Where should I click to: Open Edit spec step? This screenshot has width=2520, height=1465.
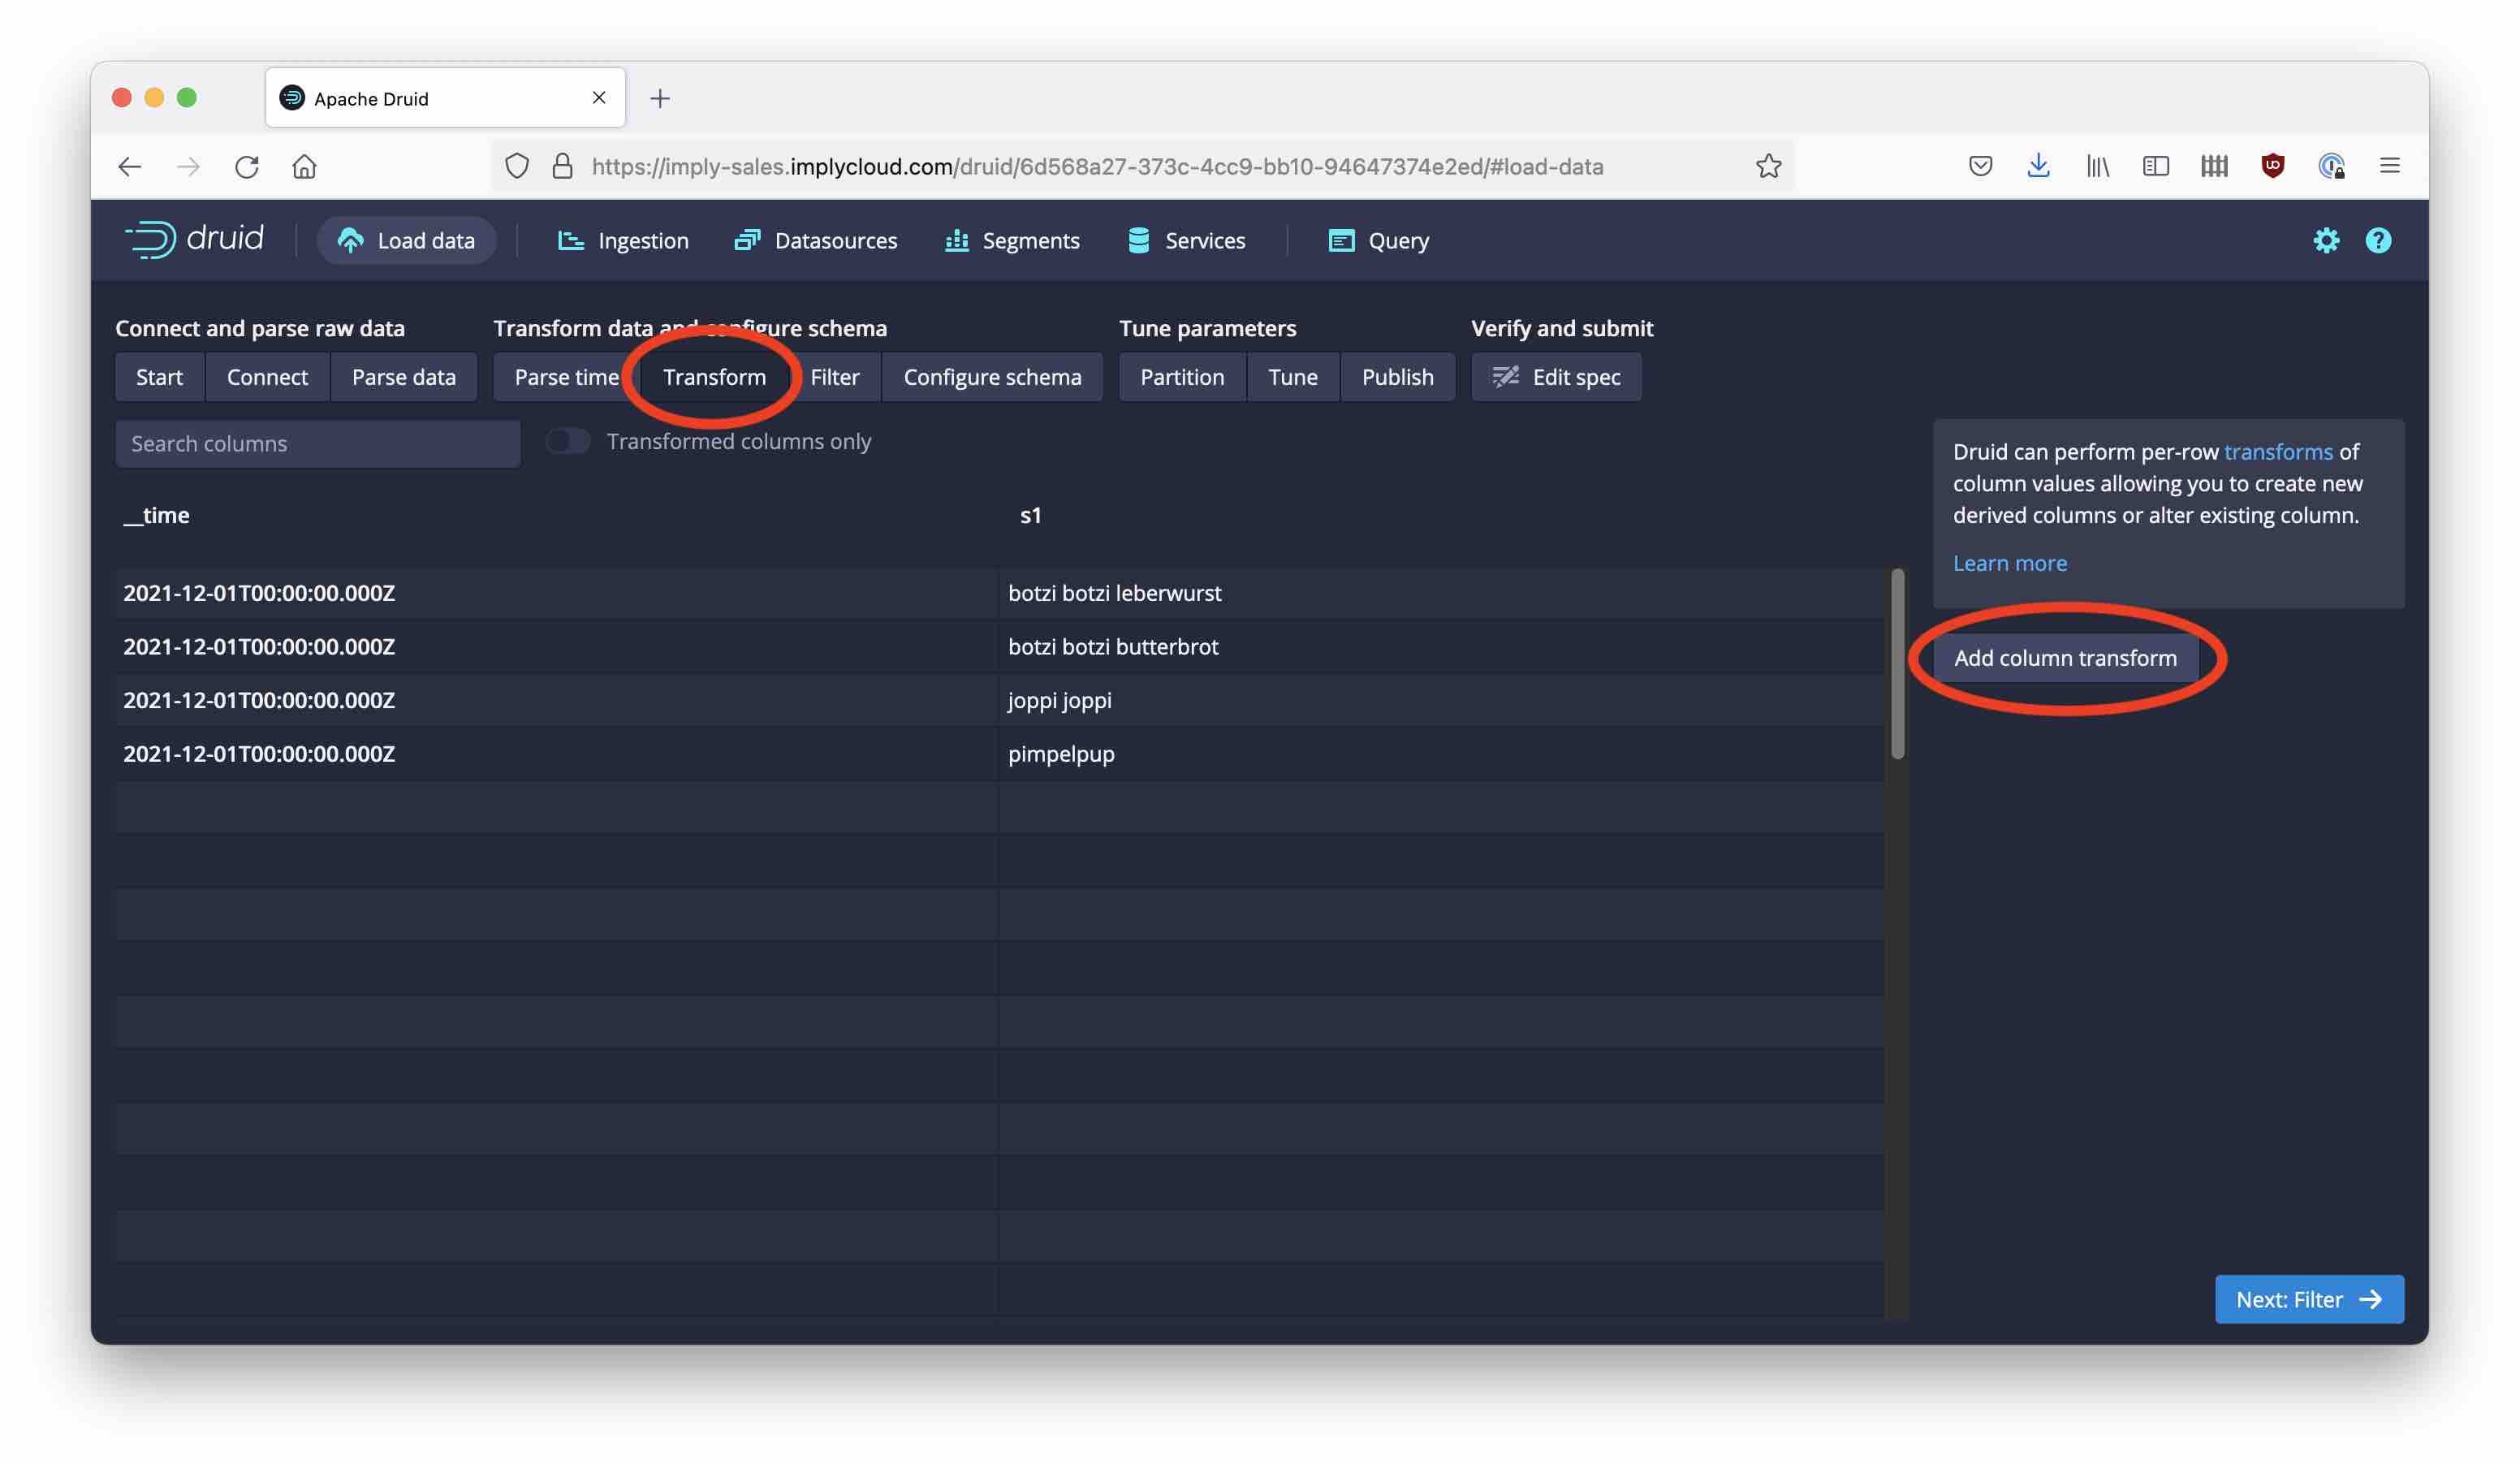pyautogui.click(x=1556, y=377)
